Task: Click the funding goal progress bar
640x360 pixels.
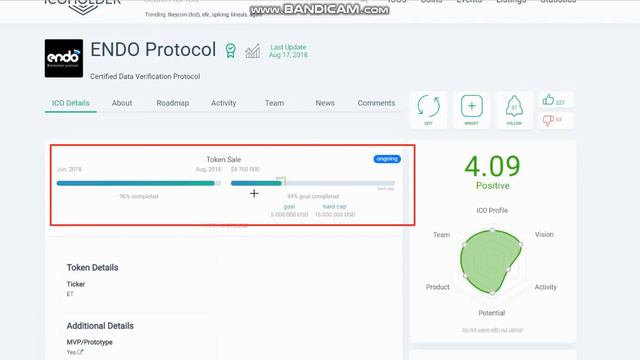Action: [x=313, y=183]
